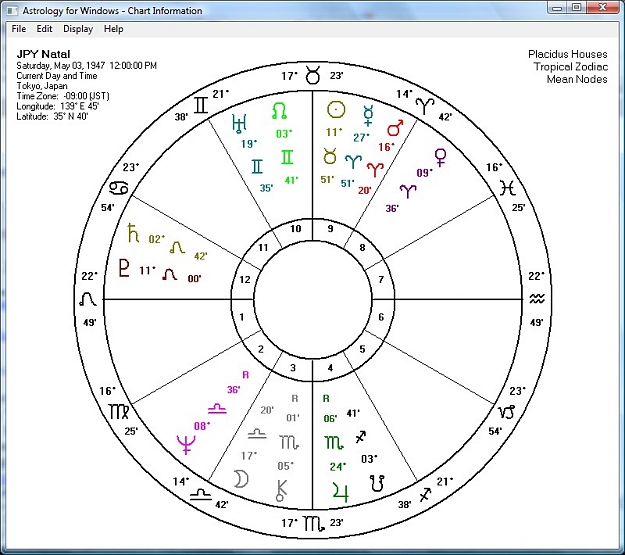Click the green Jupiter glyph
The height and width of the screenshot is (555, 625).
(340, 492)
